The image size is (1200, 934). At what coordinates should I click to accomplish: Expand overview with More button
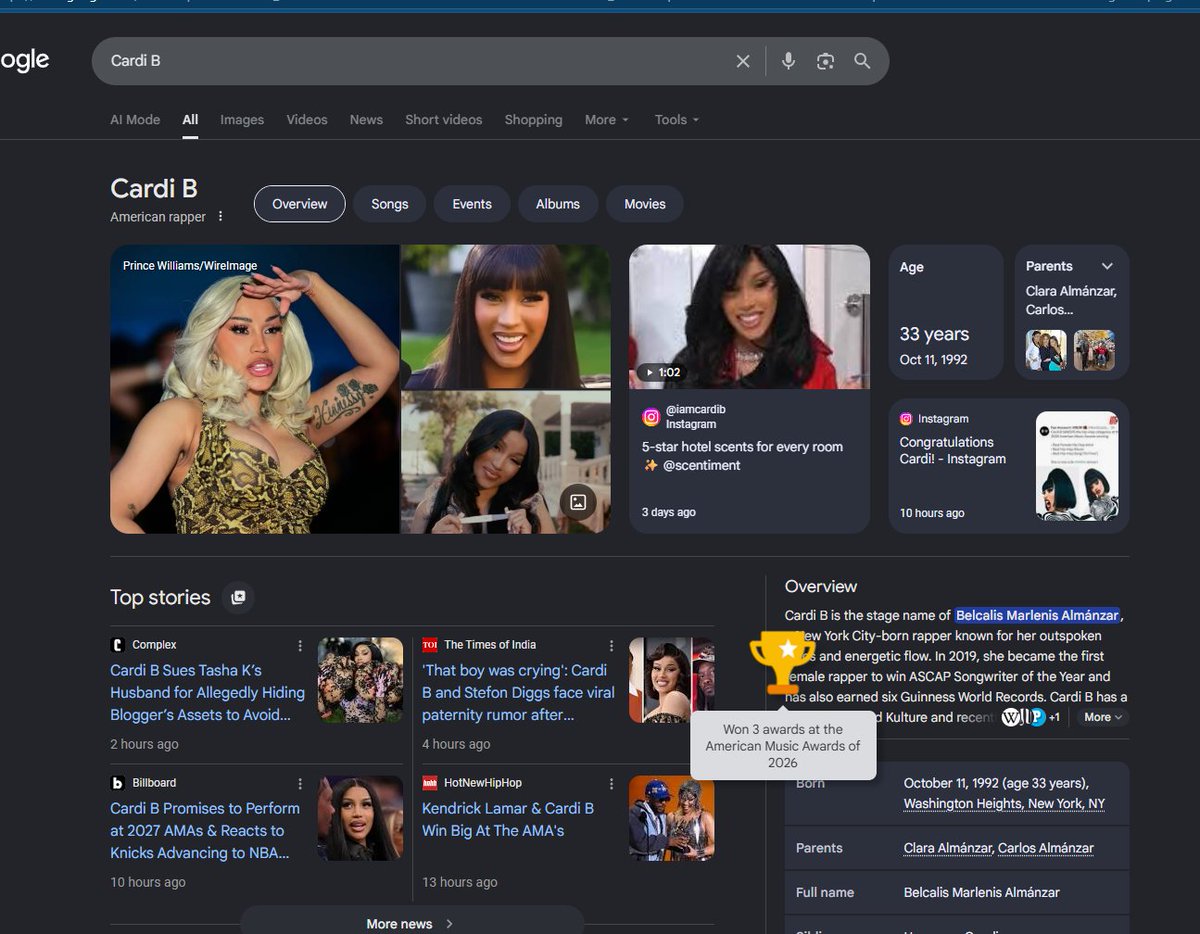tap(1103, 717)
